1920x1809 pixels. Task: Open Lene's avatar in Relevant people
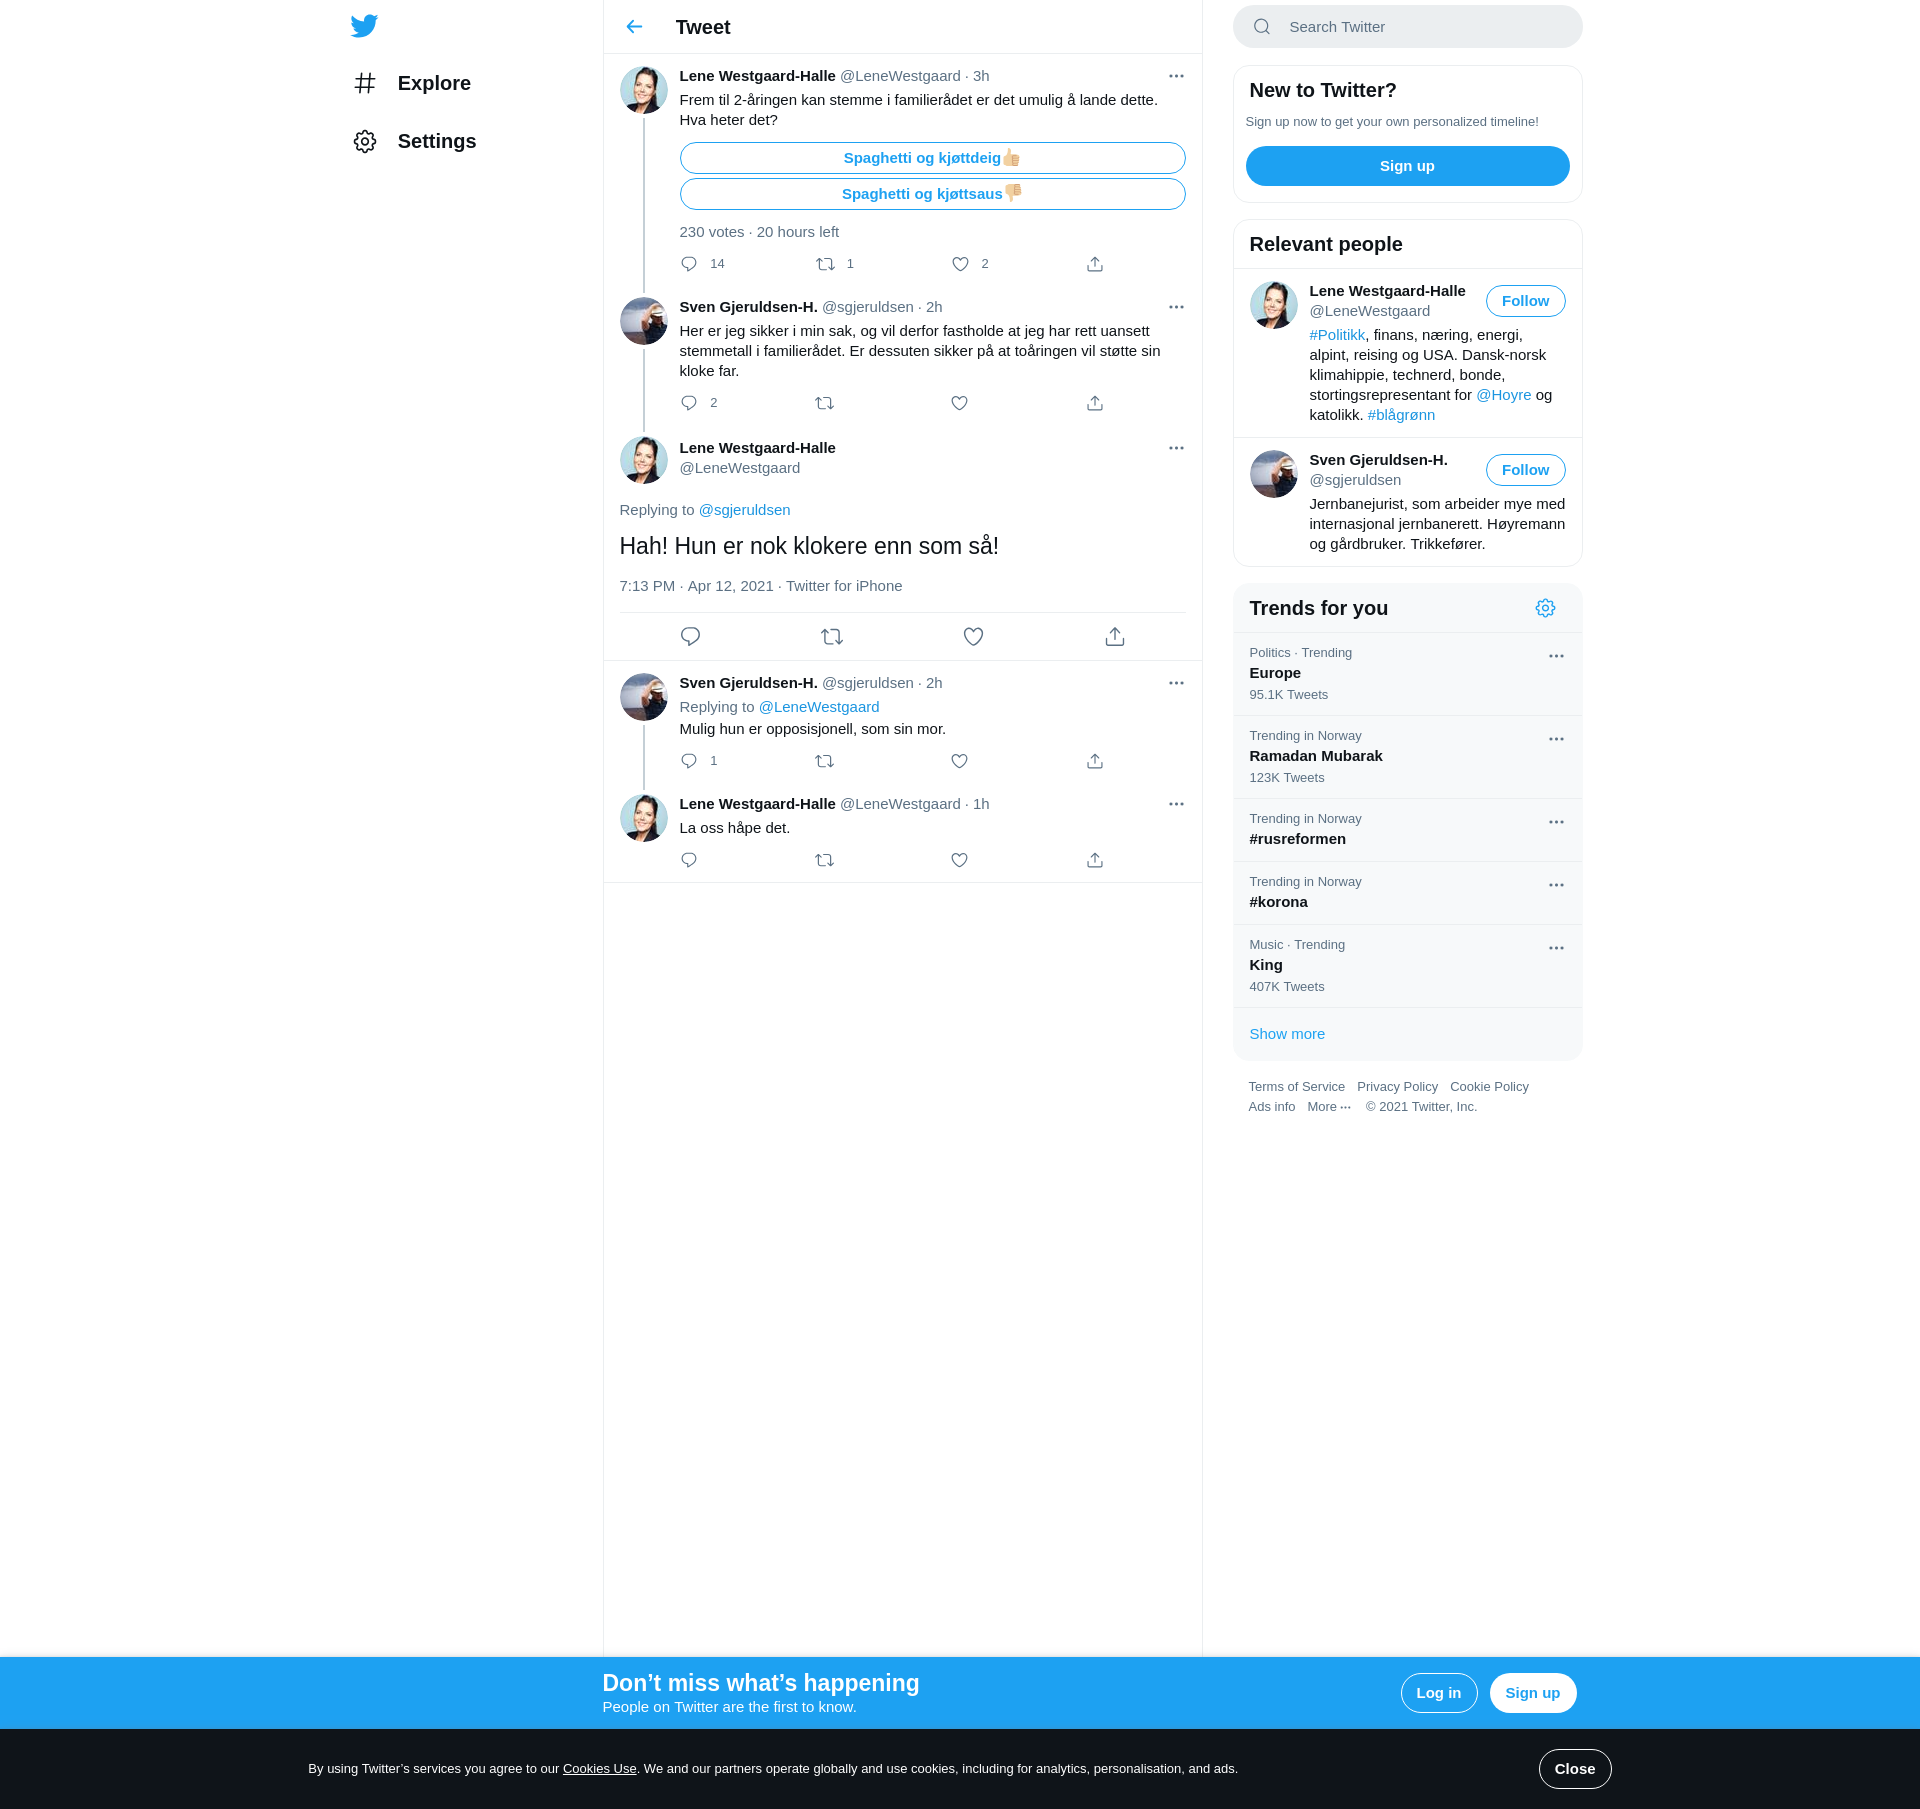point(1274,305)
